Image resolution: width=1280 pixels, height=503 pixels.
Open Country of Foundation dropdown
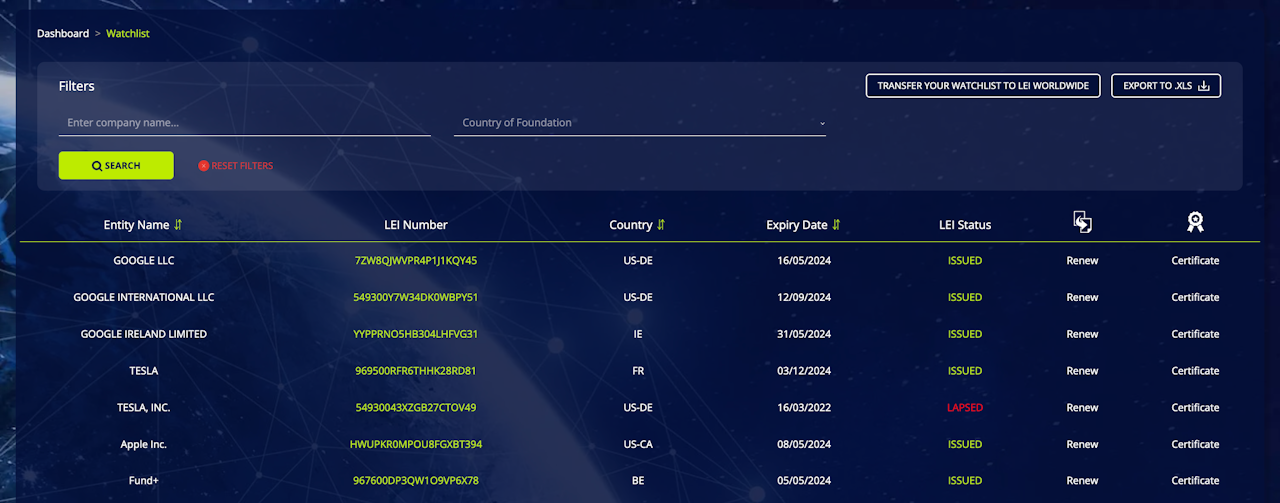tap(640, 123)
